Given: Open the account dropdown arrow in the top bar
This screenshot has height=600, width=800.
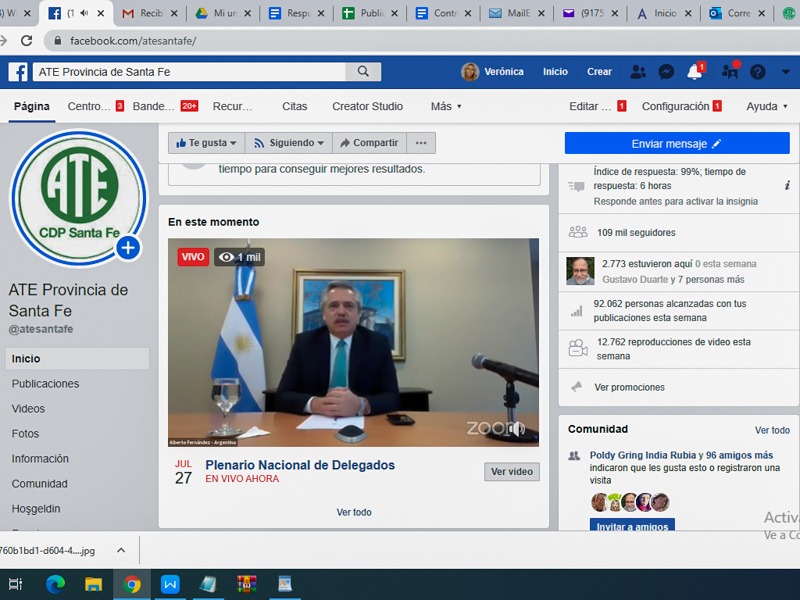Looking at the screenshot, I should click(x=786, y=72).
